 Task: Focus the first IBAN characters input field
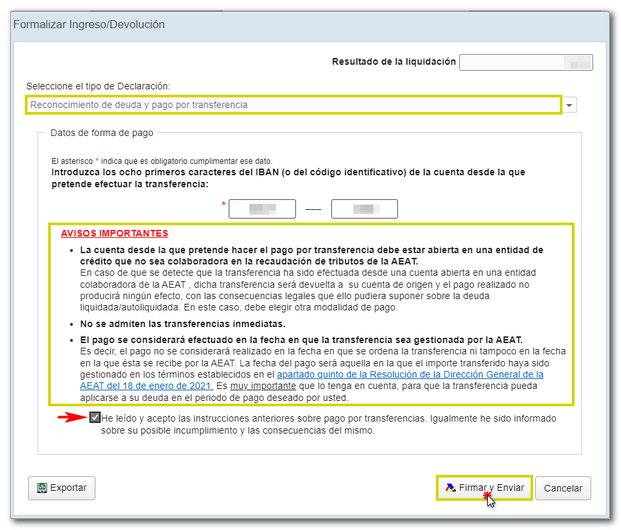[x=262, y=209]
